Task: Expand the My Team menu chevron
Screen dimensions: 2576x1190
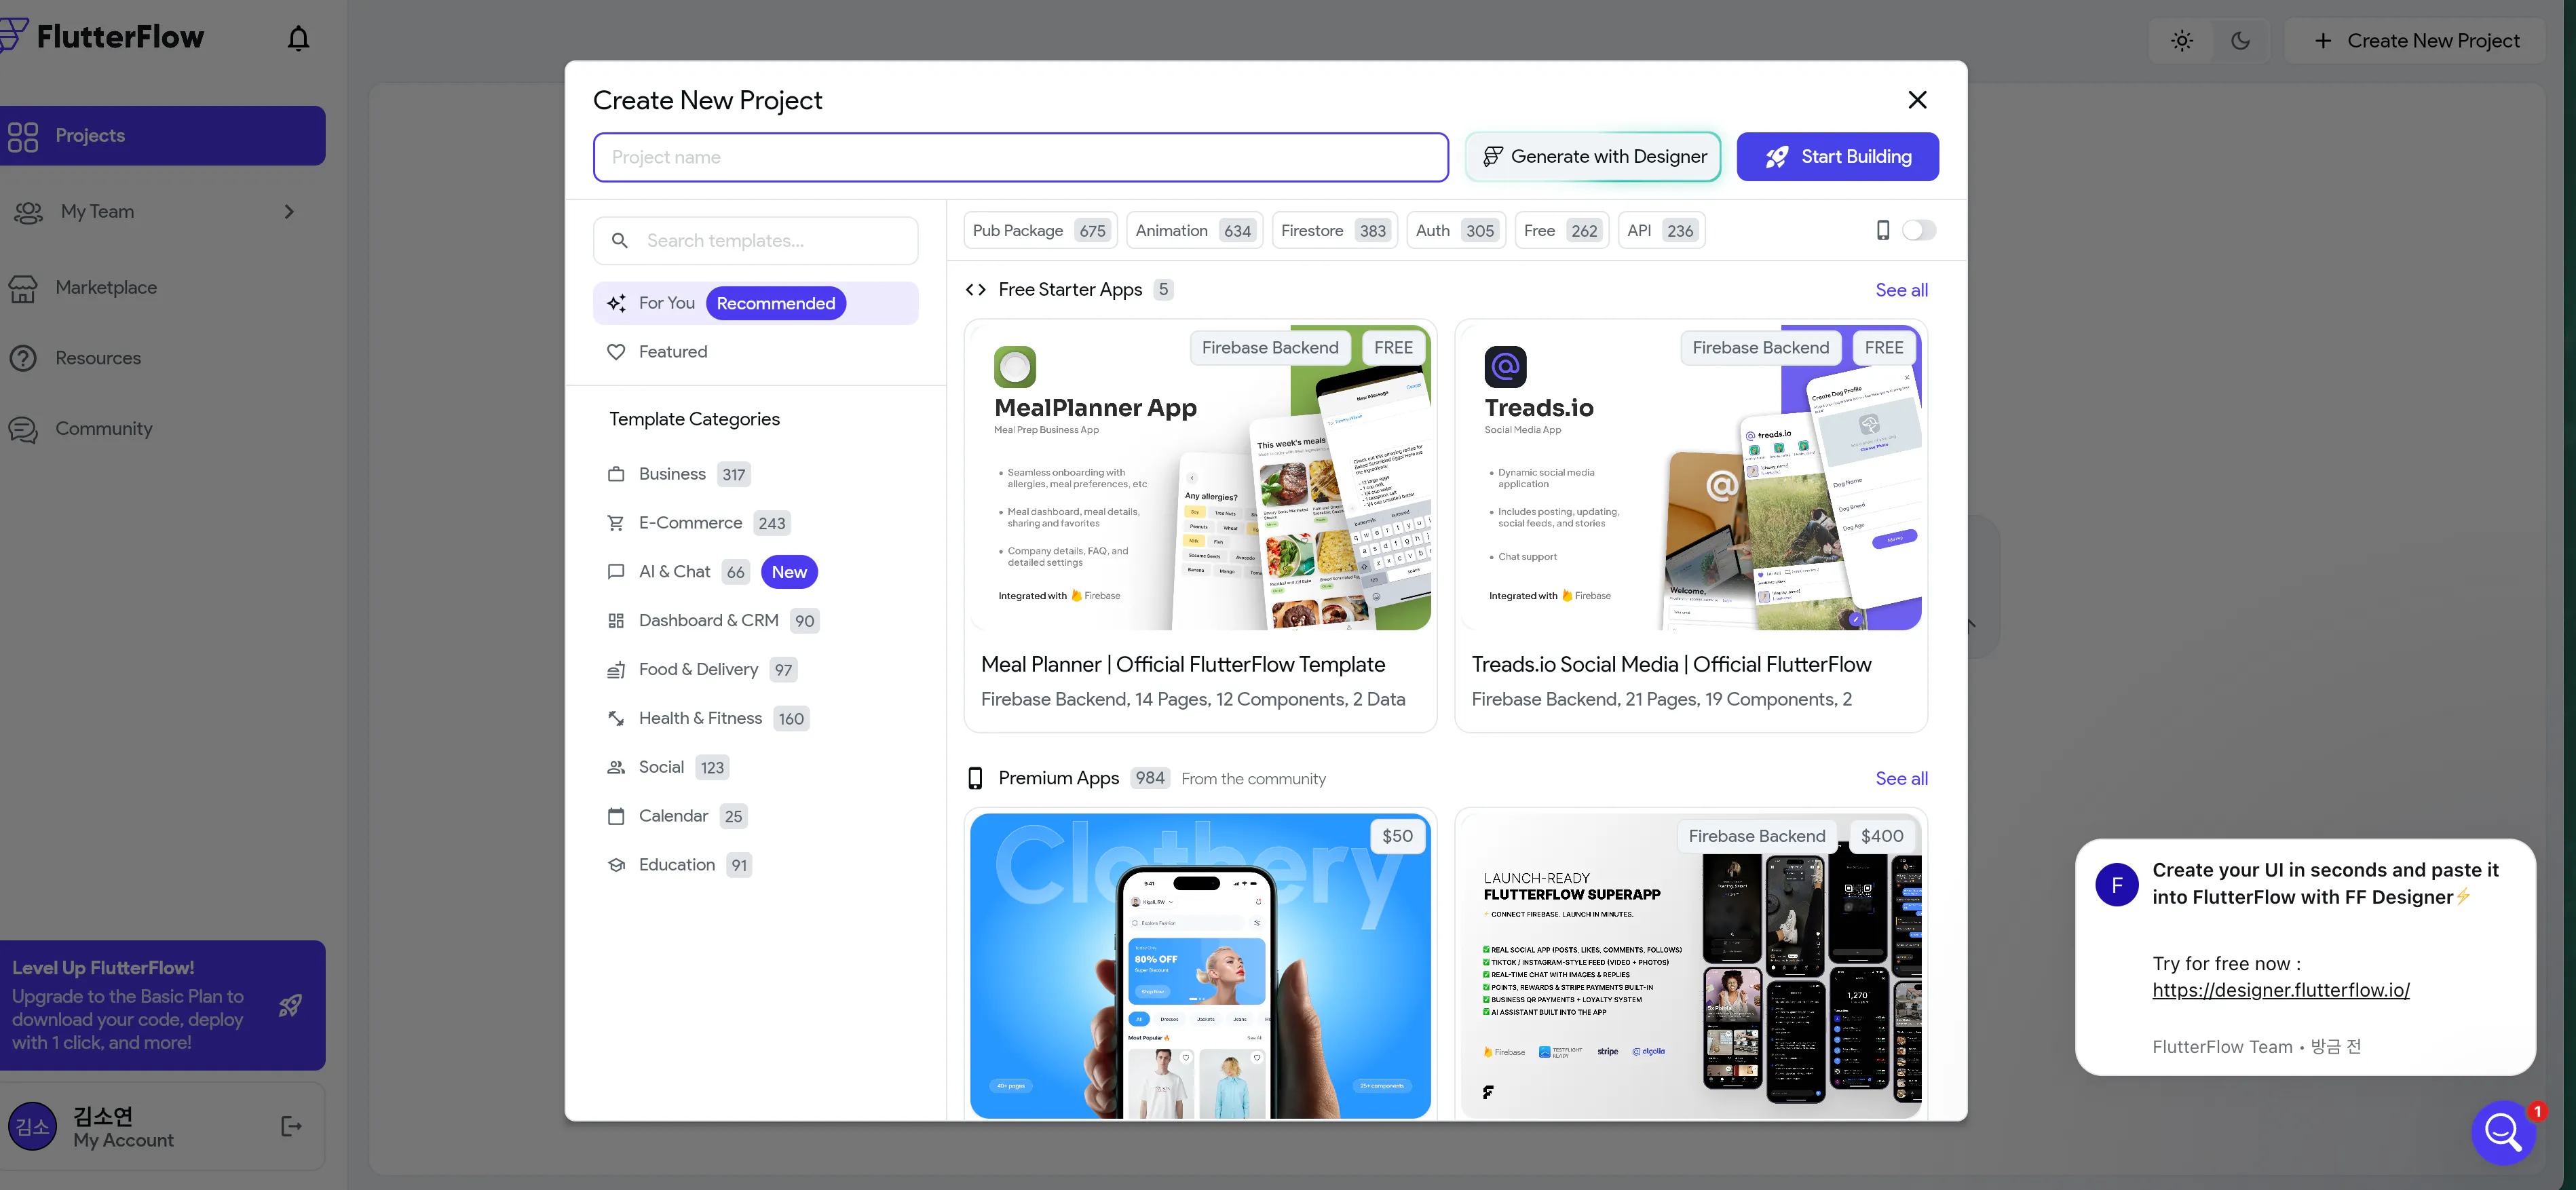Action: tap(289, 212)
